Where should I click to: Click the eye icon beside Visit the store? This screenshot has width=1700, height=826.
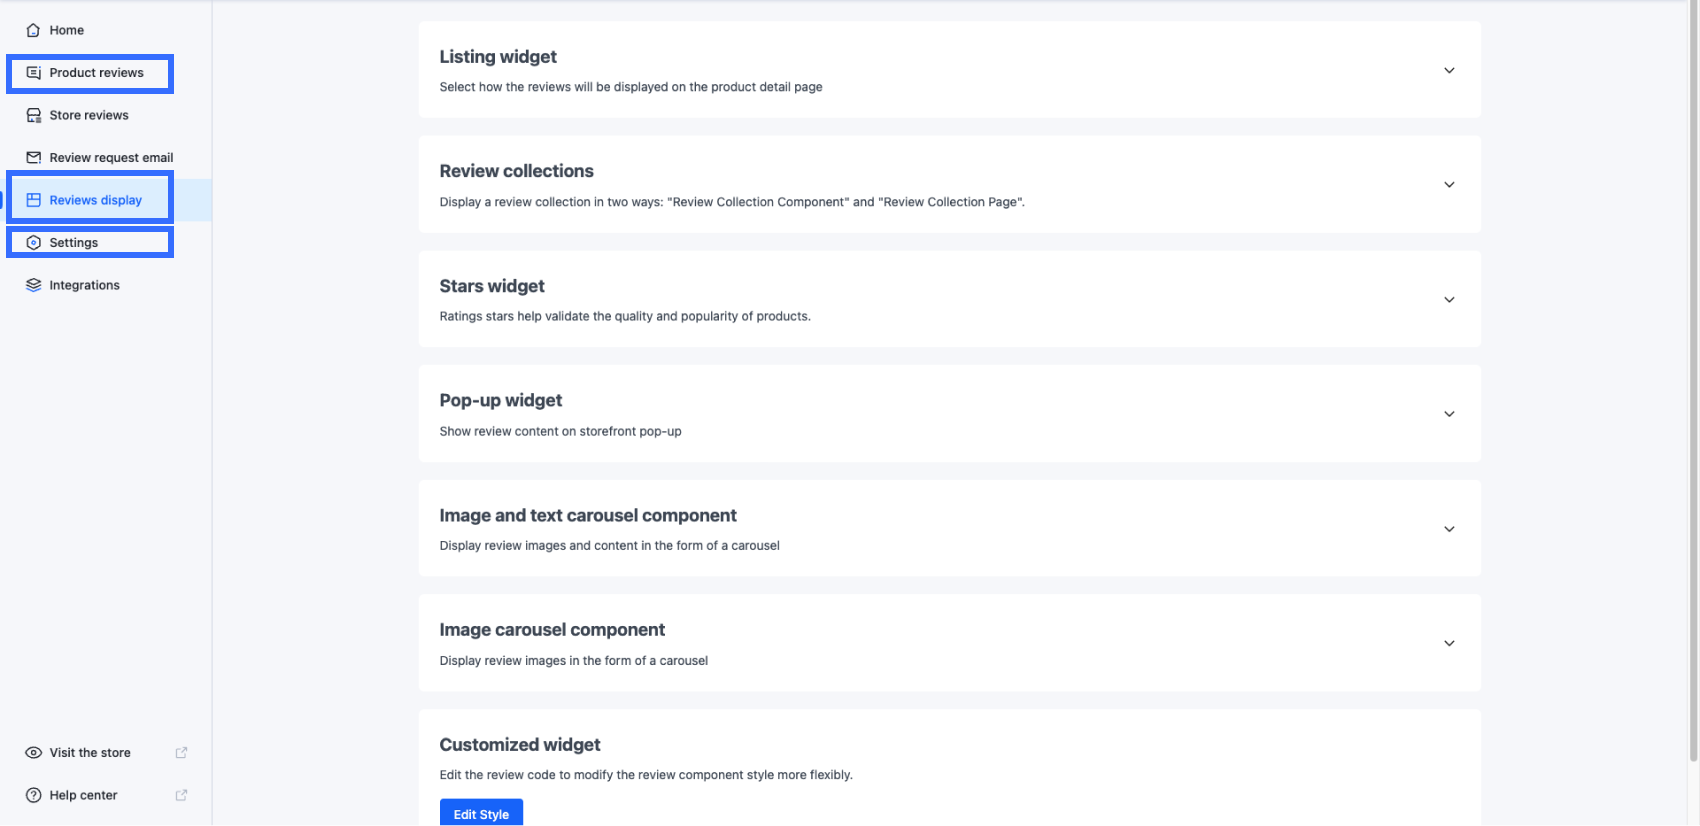point(33,752)
